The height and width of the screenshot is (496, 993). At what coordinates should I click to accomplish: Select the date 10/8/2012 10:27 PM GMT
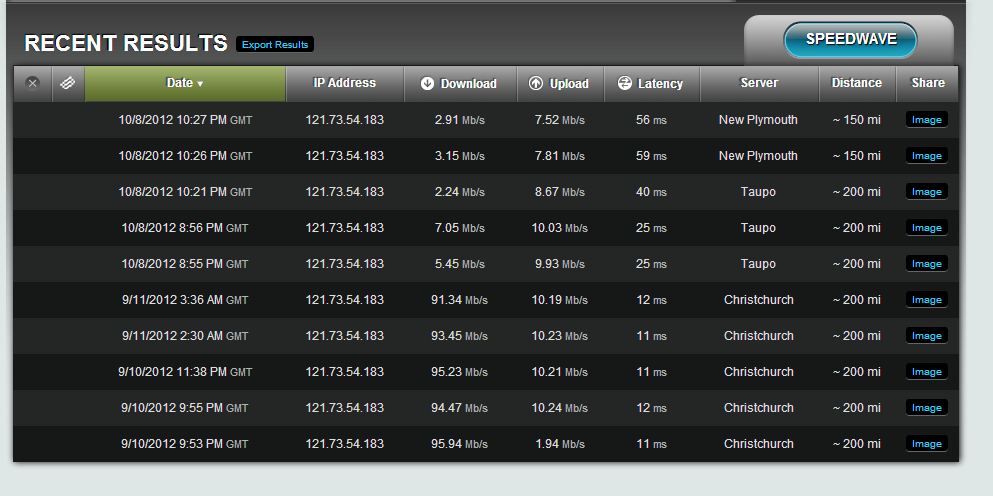pyautogui.click(x=185, y=120)
